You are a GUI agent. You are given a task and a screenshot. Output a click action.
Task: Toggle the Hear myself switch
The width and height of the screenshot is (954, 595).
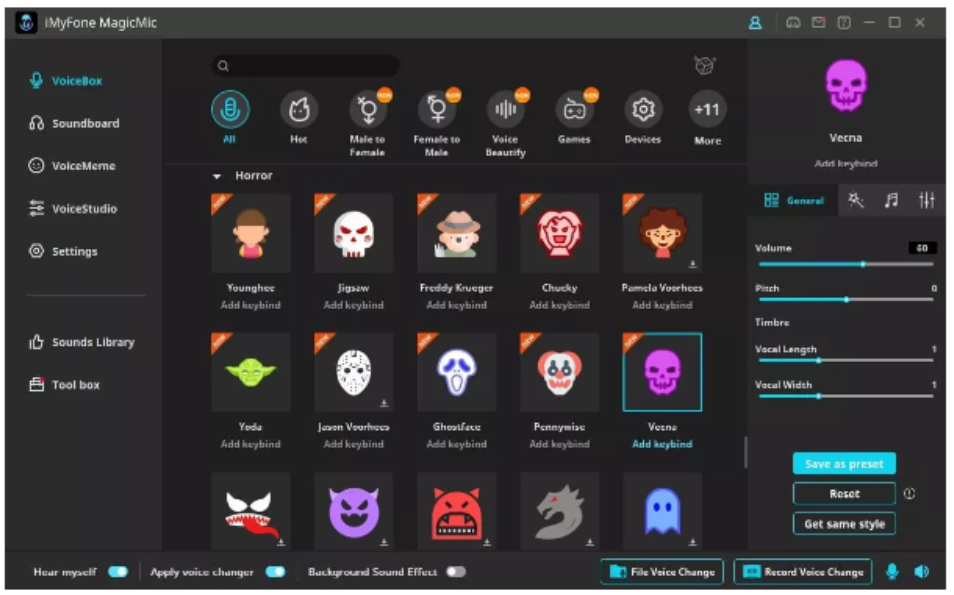118,572
